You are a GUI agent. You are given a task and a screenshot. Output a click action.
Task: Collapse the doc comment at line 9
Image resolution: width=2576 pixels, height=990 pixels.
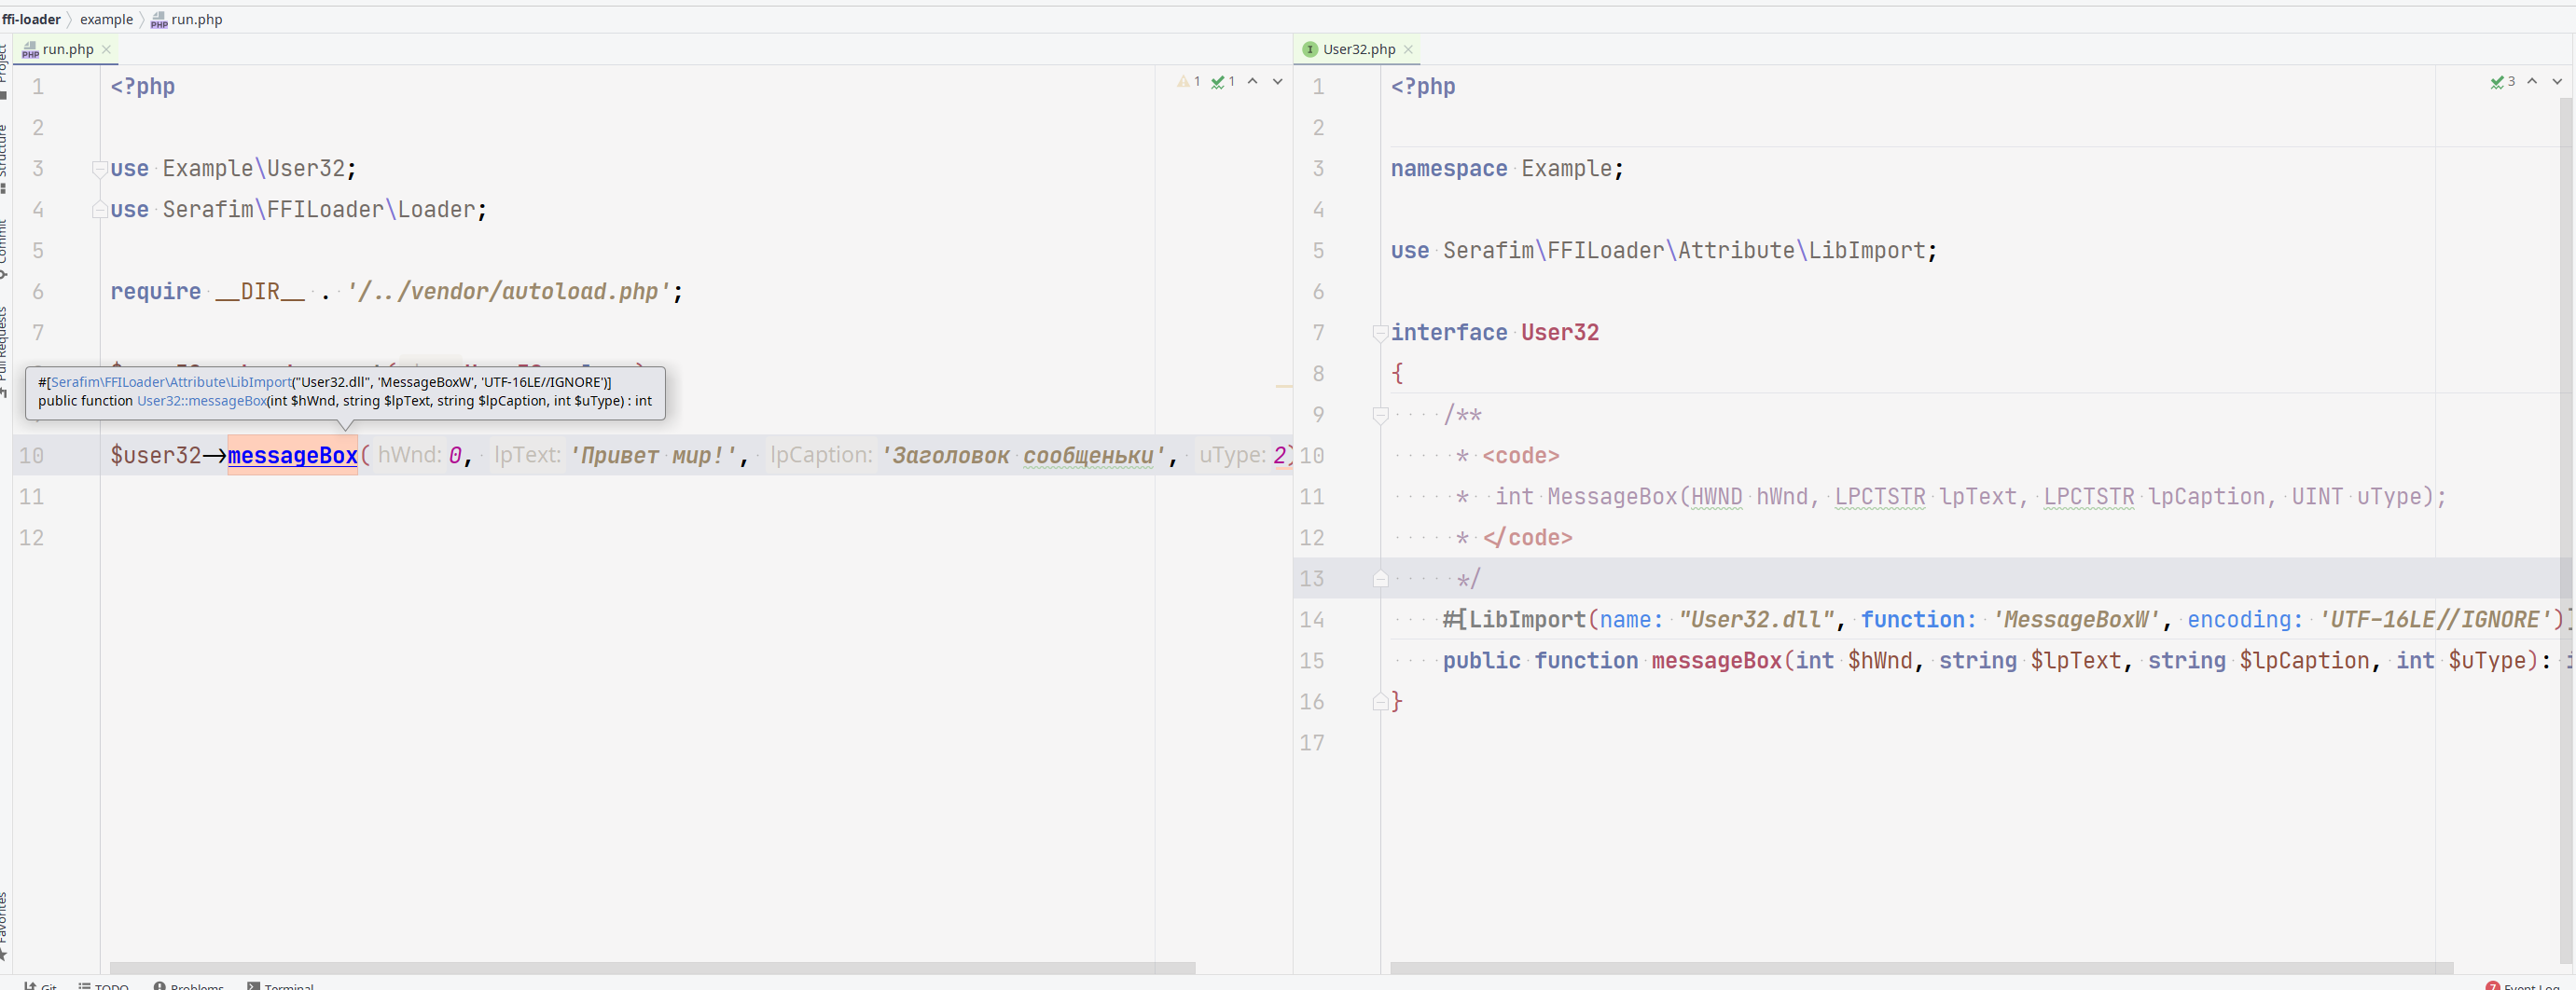pos(1380,415)
